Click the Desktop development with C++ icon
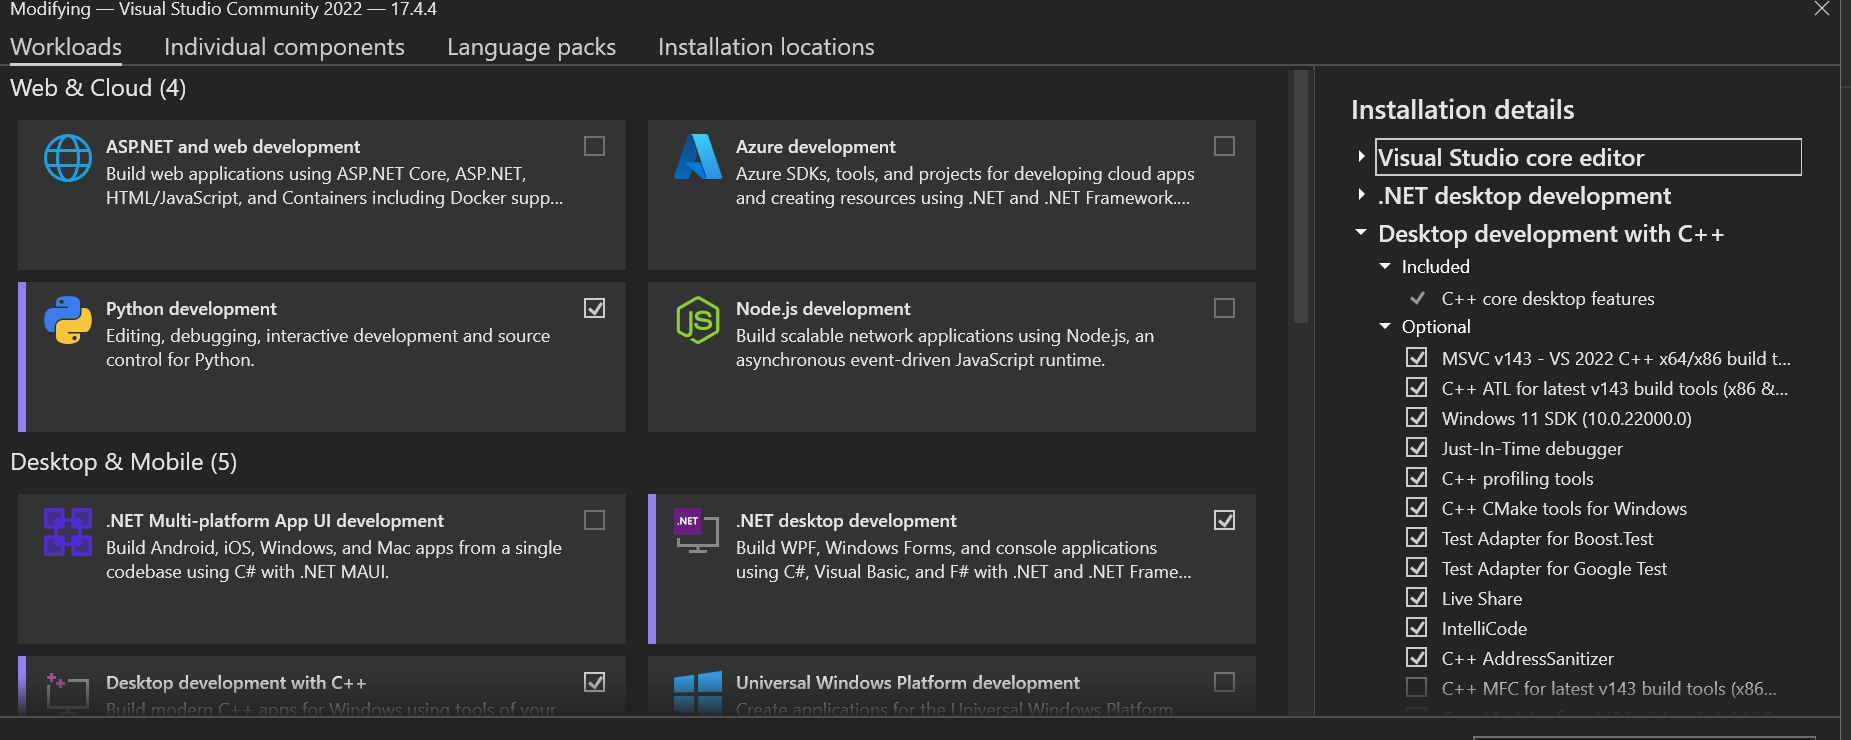 68,691
